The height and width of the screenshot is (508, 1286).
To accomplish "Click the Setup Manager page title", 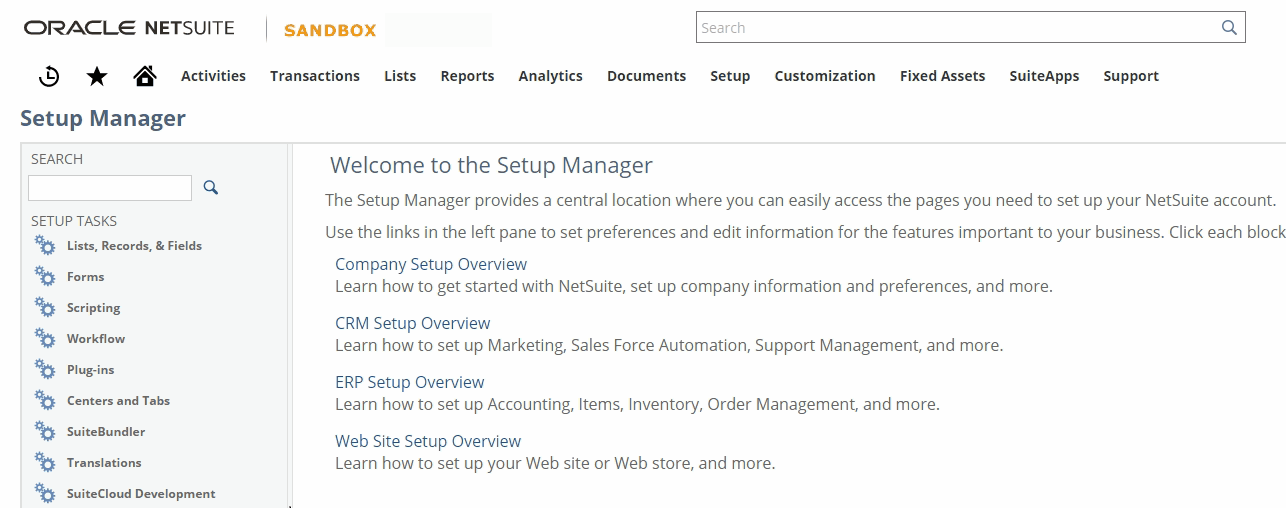I will click(x=103, y=118).
